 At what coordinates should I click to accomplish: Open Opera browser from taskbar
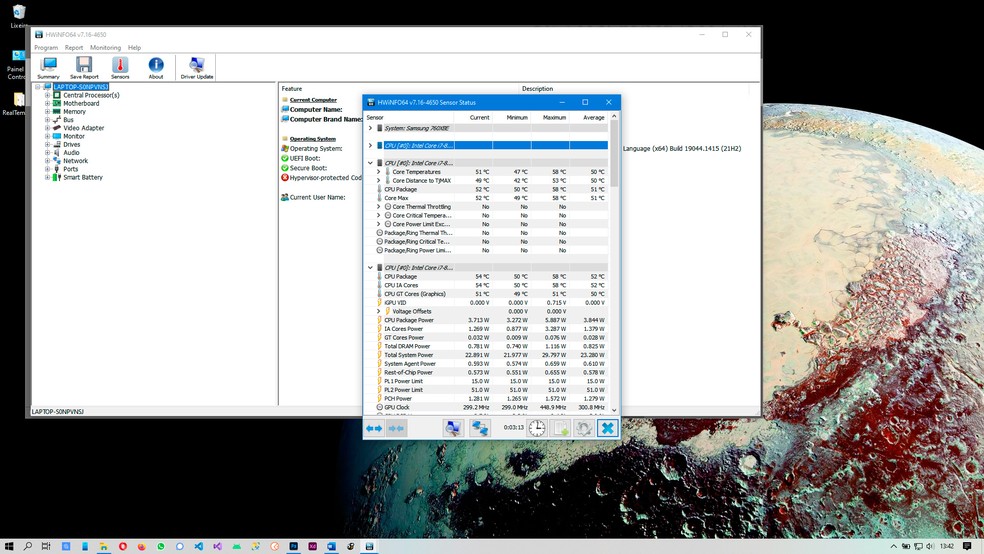pyautogui.click(x=123, y=546)
